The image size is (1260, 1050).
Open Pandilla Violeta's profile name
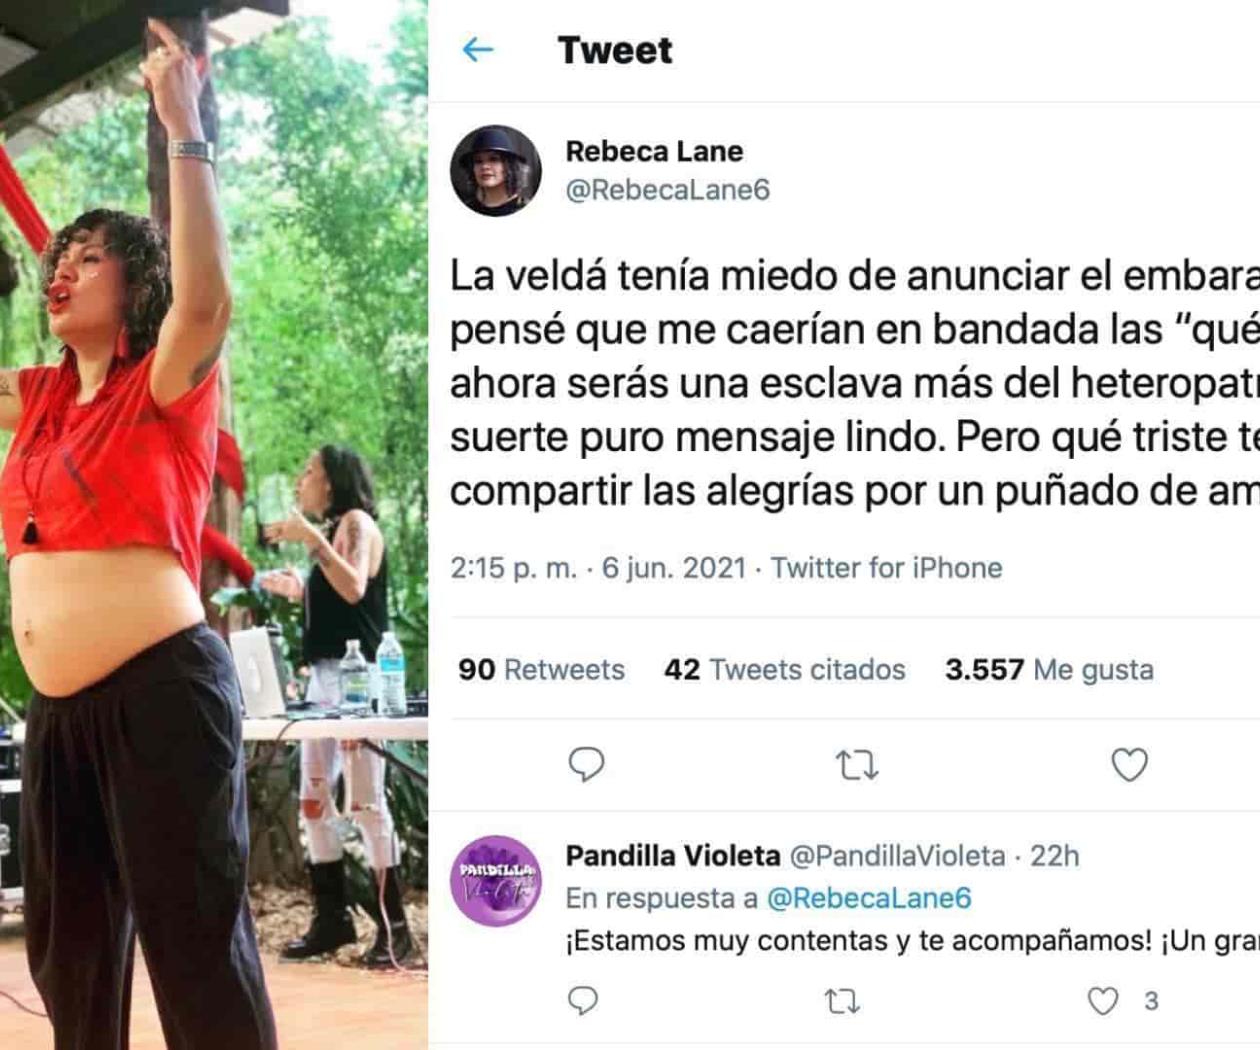(673, 856)
